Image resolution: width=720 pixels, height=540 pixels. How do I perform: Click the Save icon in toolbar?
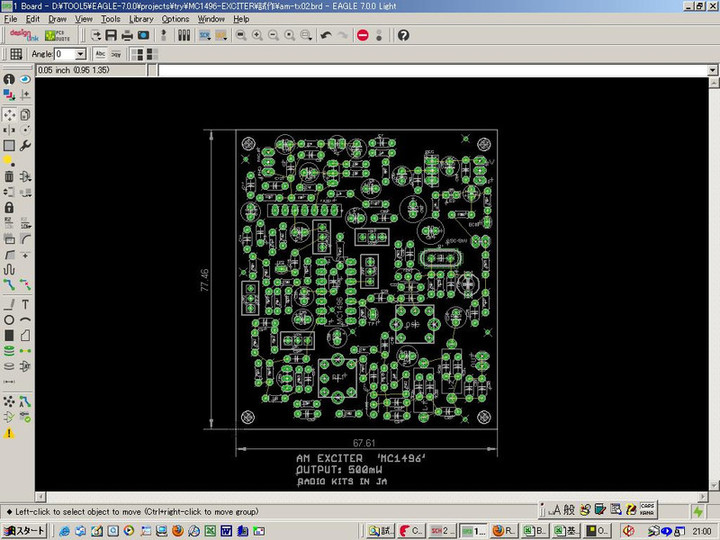point(111,35)
